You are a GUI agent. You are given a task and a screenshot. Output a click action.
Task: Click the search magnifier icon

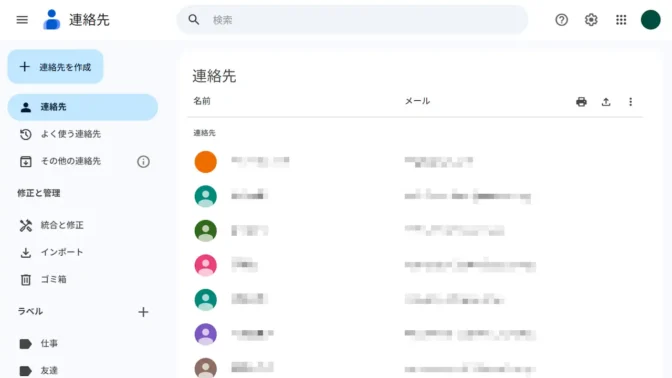tap(194, 20)
